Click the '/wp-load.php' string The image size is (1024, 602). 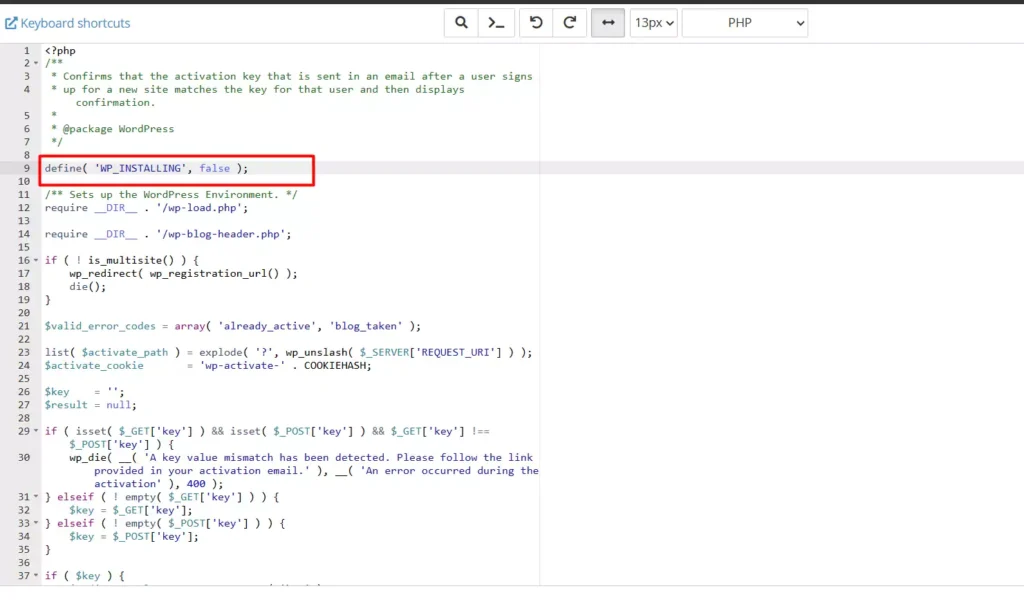pos(199,208)
